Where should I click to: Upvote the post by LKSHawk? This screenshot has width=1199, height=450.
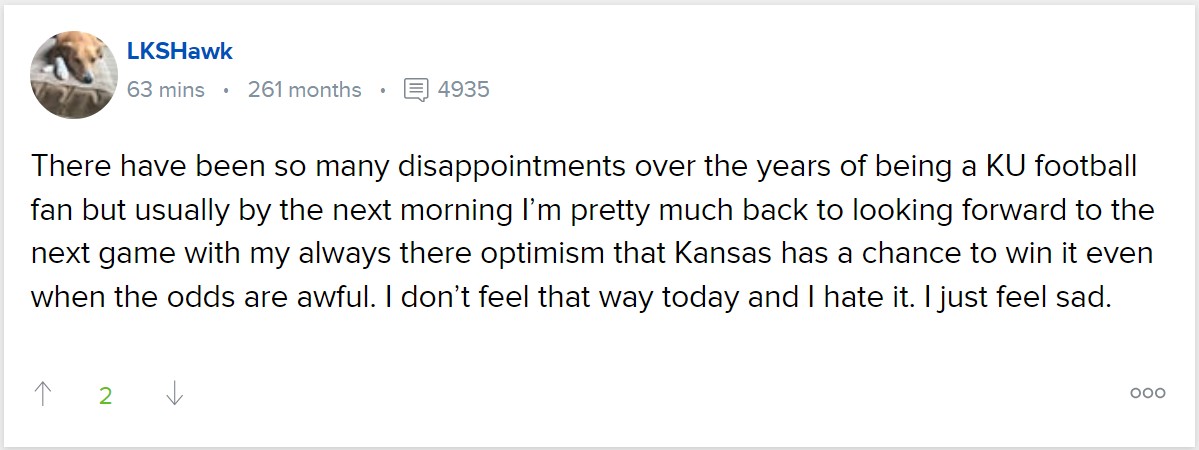(42, 394)
